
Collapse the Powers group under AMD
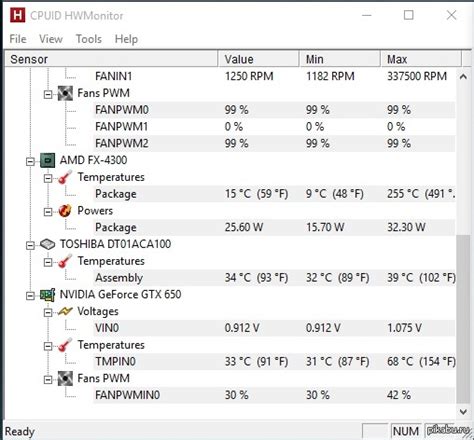coord(48,212)
